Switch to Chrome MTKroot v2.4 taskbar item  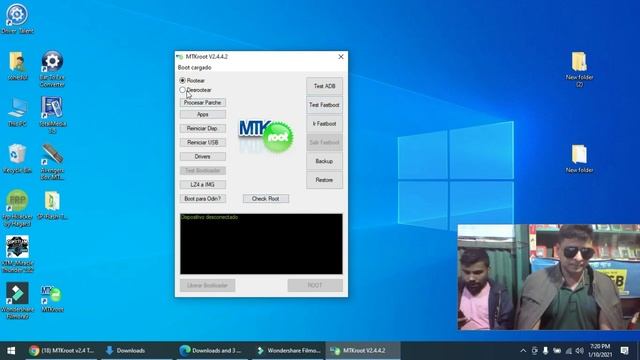(x=61, y=351)
